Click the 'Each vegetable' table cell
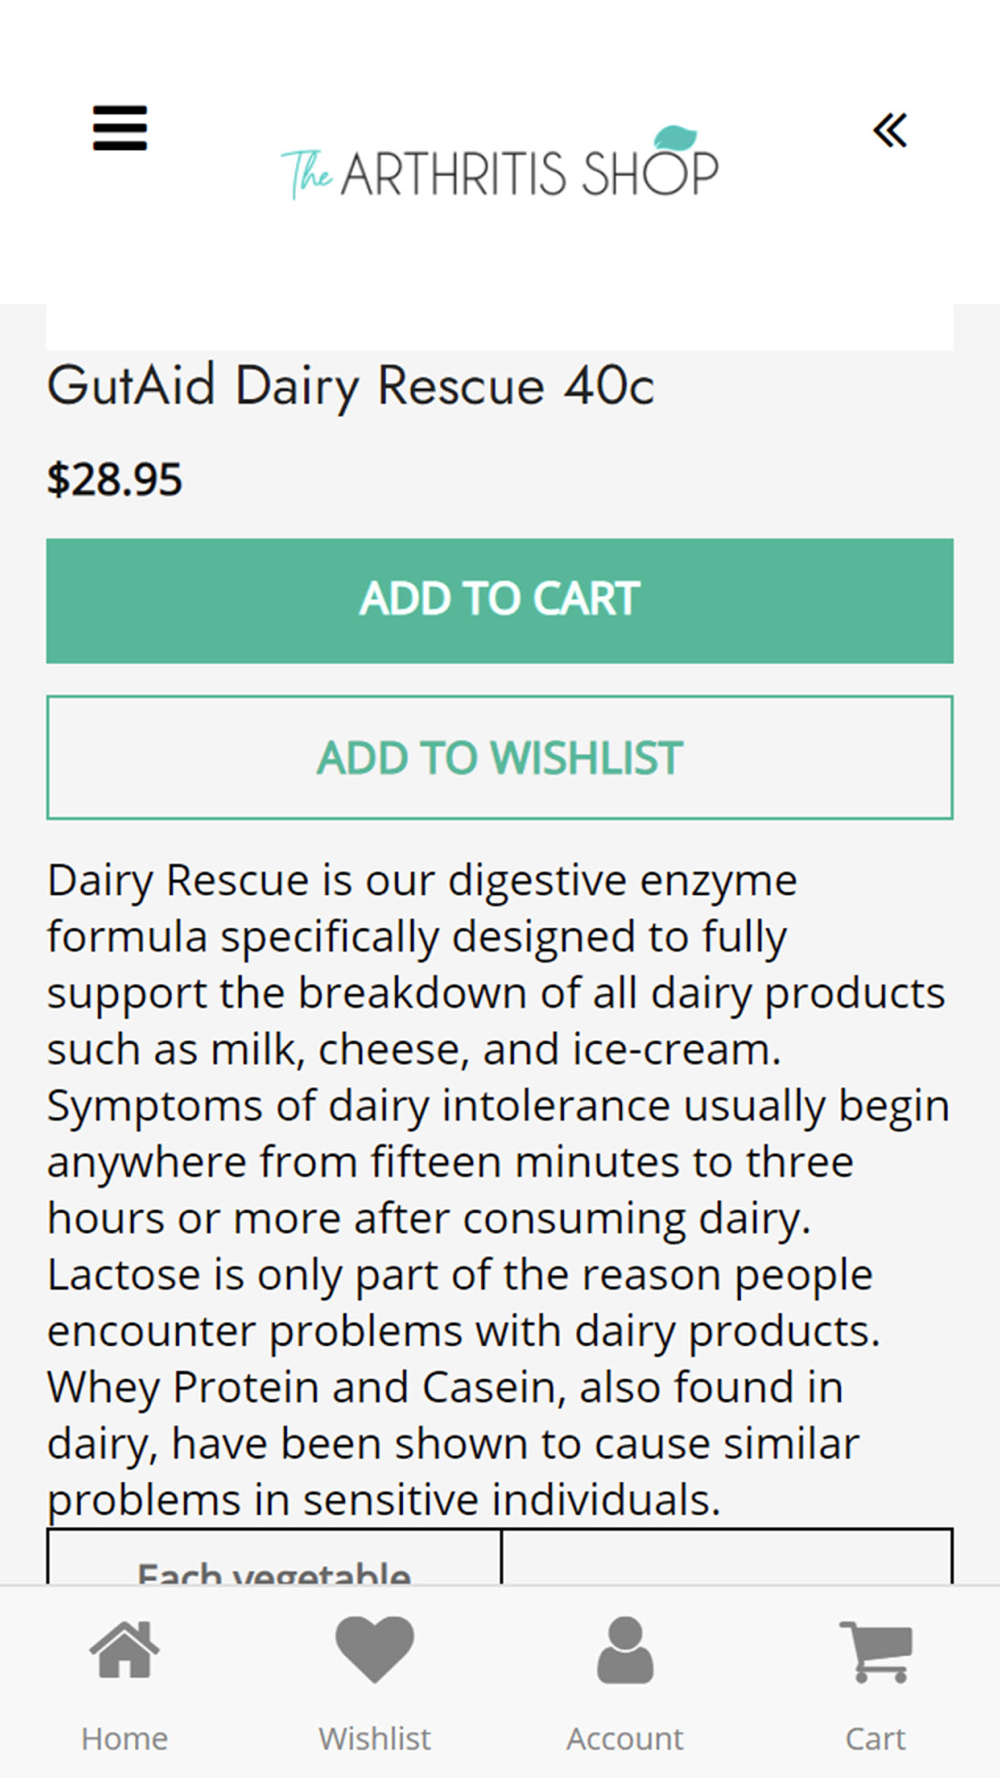This screenshot has width=1000, height=1778. [274, 1556]
